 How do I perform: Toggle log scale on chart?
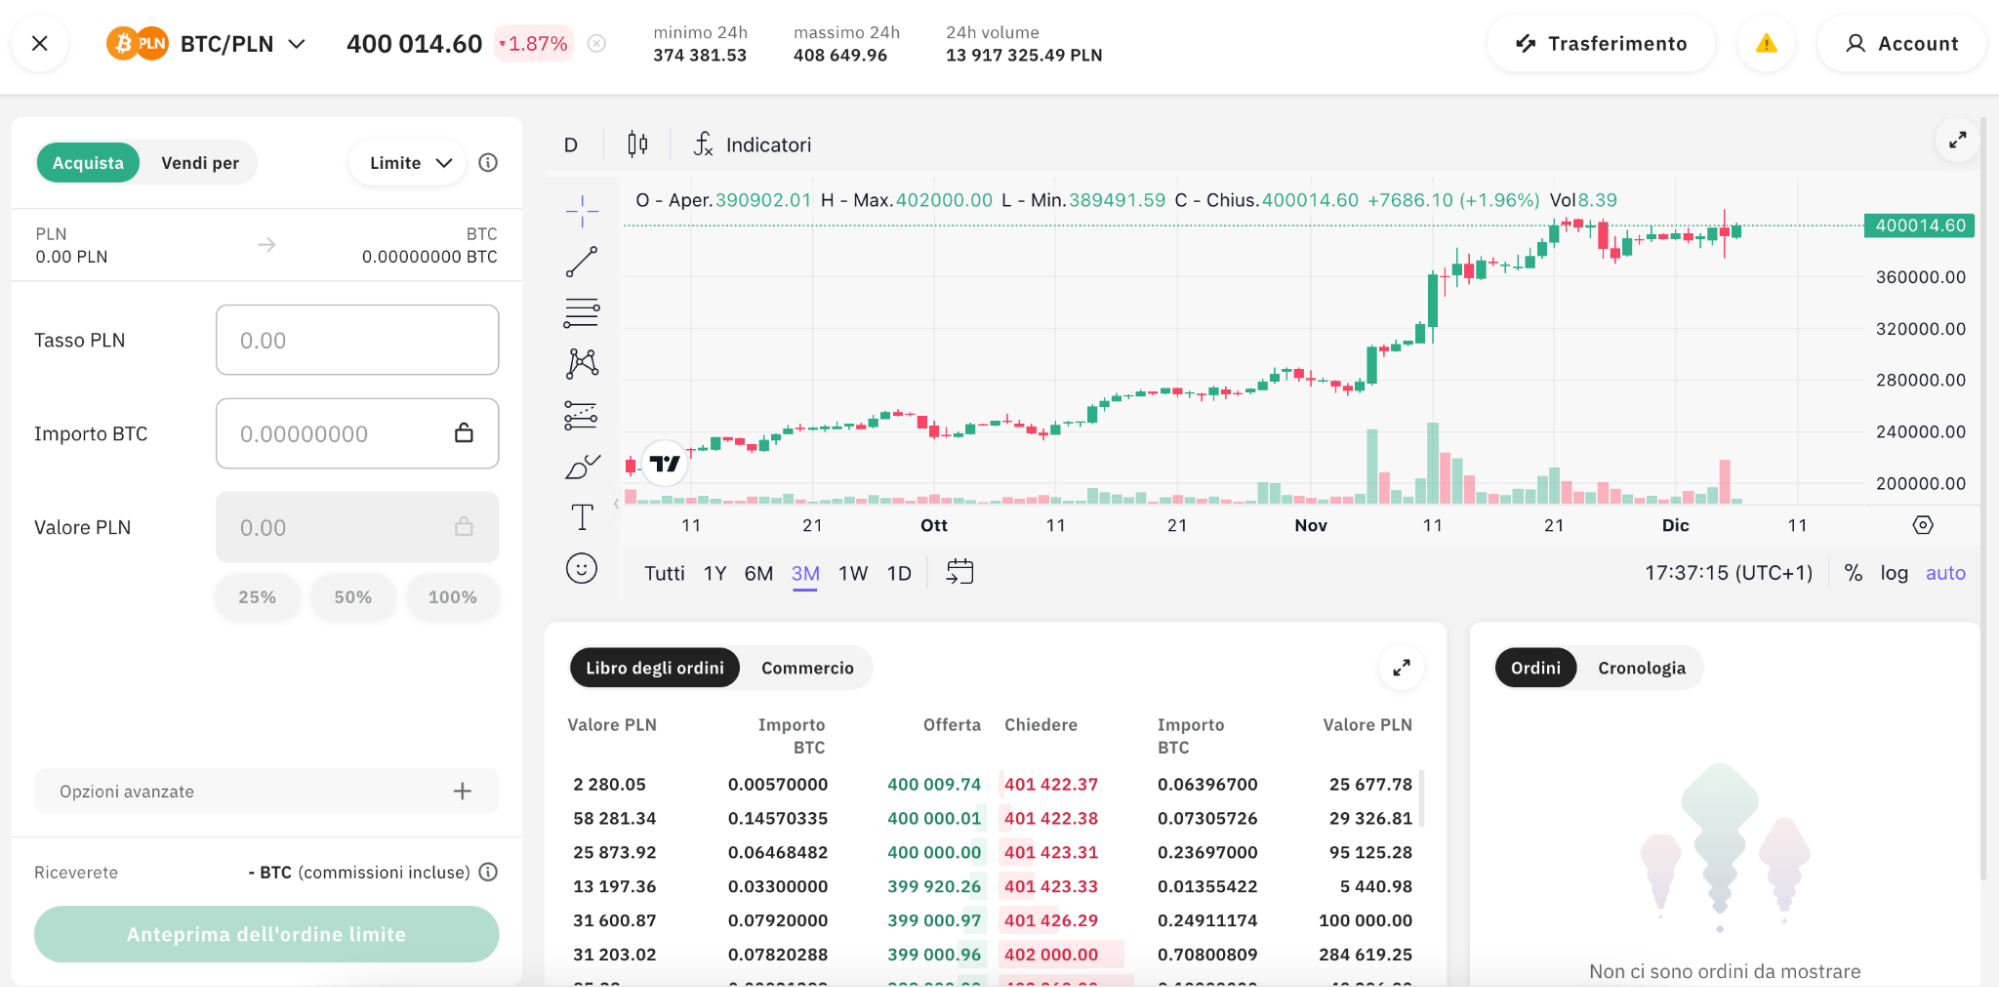pos(1893,573)
